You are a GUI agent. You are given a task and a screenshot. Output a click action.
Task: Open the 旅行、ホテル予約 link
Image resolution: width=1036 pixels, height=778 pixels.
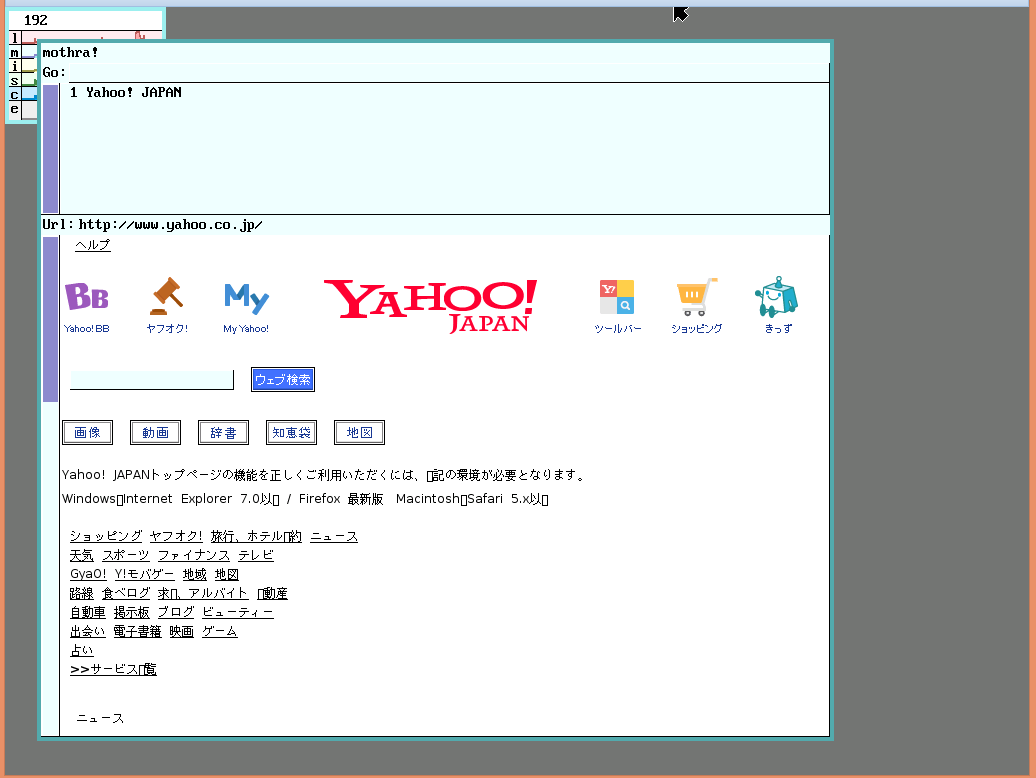click(x=256, y=536)
